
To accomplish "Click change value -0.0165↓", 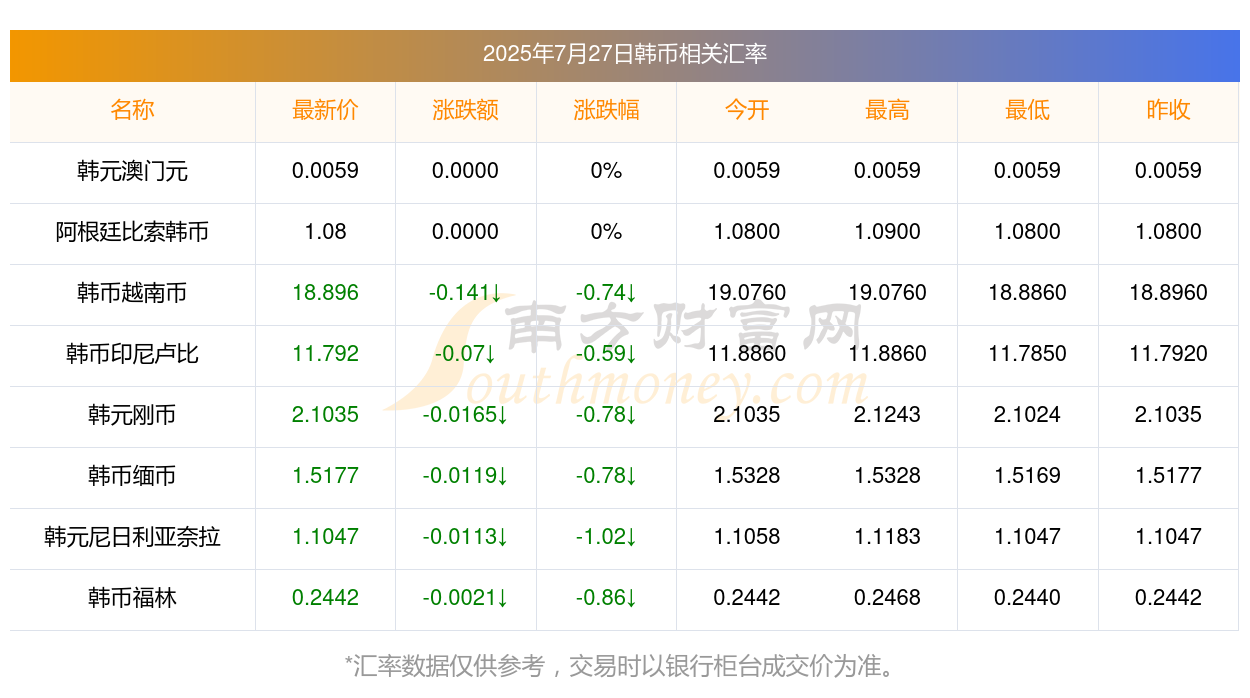I will (x=466, y=415).
